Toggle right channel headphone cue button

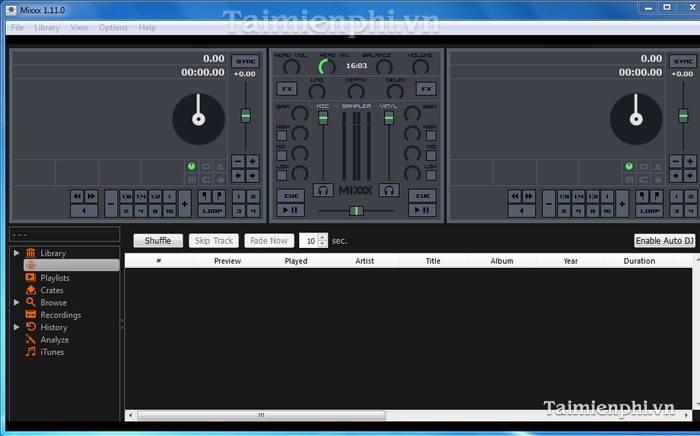point(389,191)
